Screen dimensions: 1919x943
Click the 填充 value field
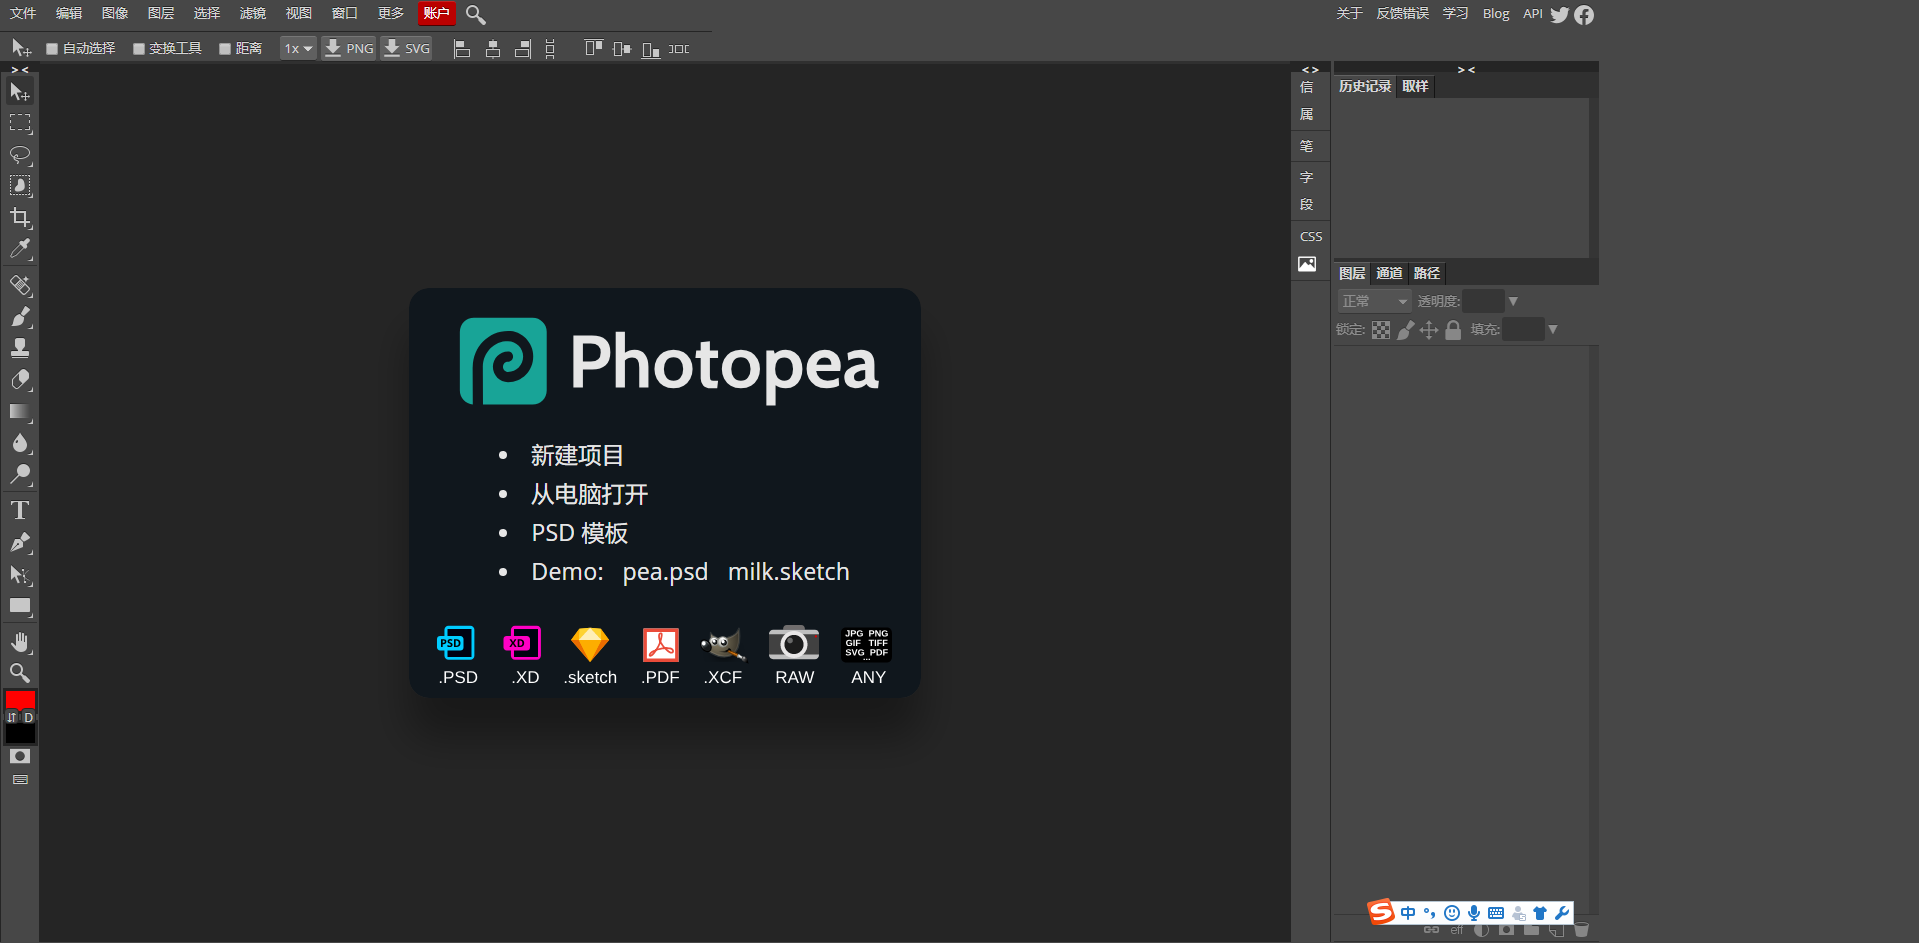[1523, 329]
